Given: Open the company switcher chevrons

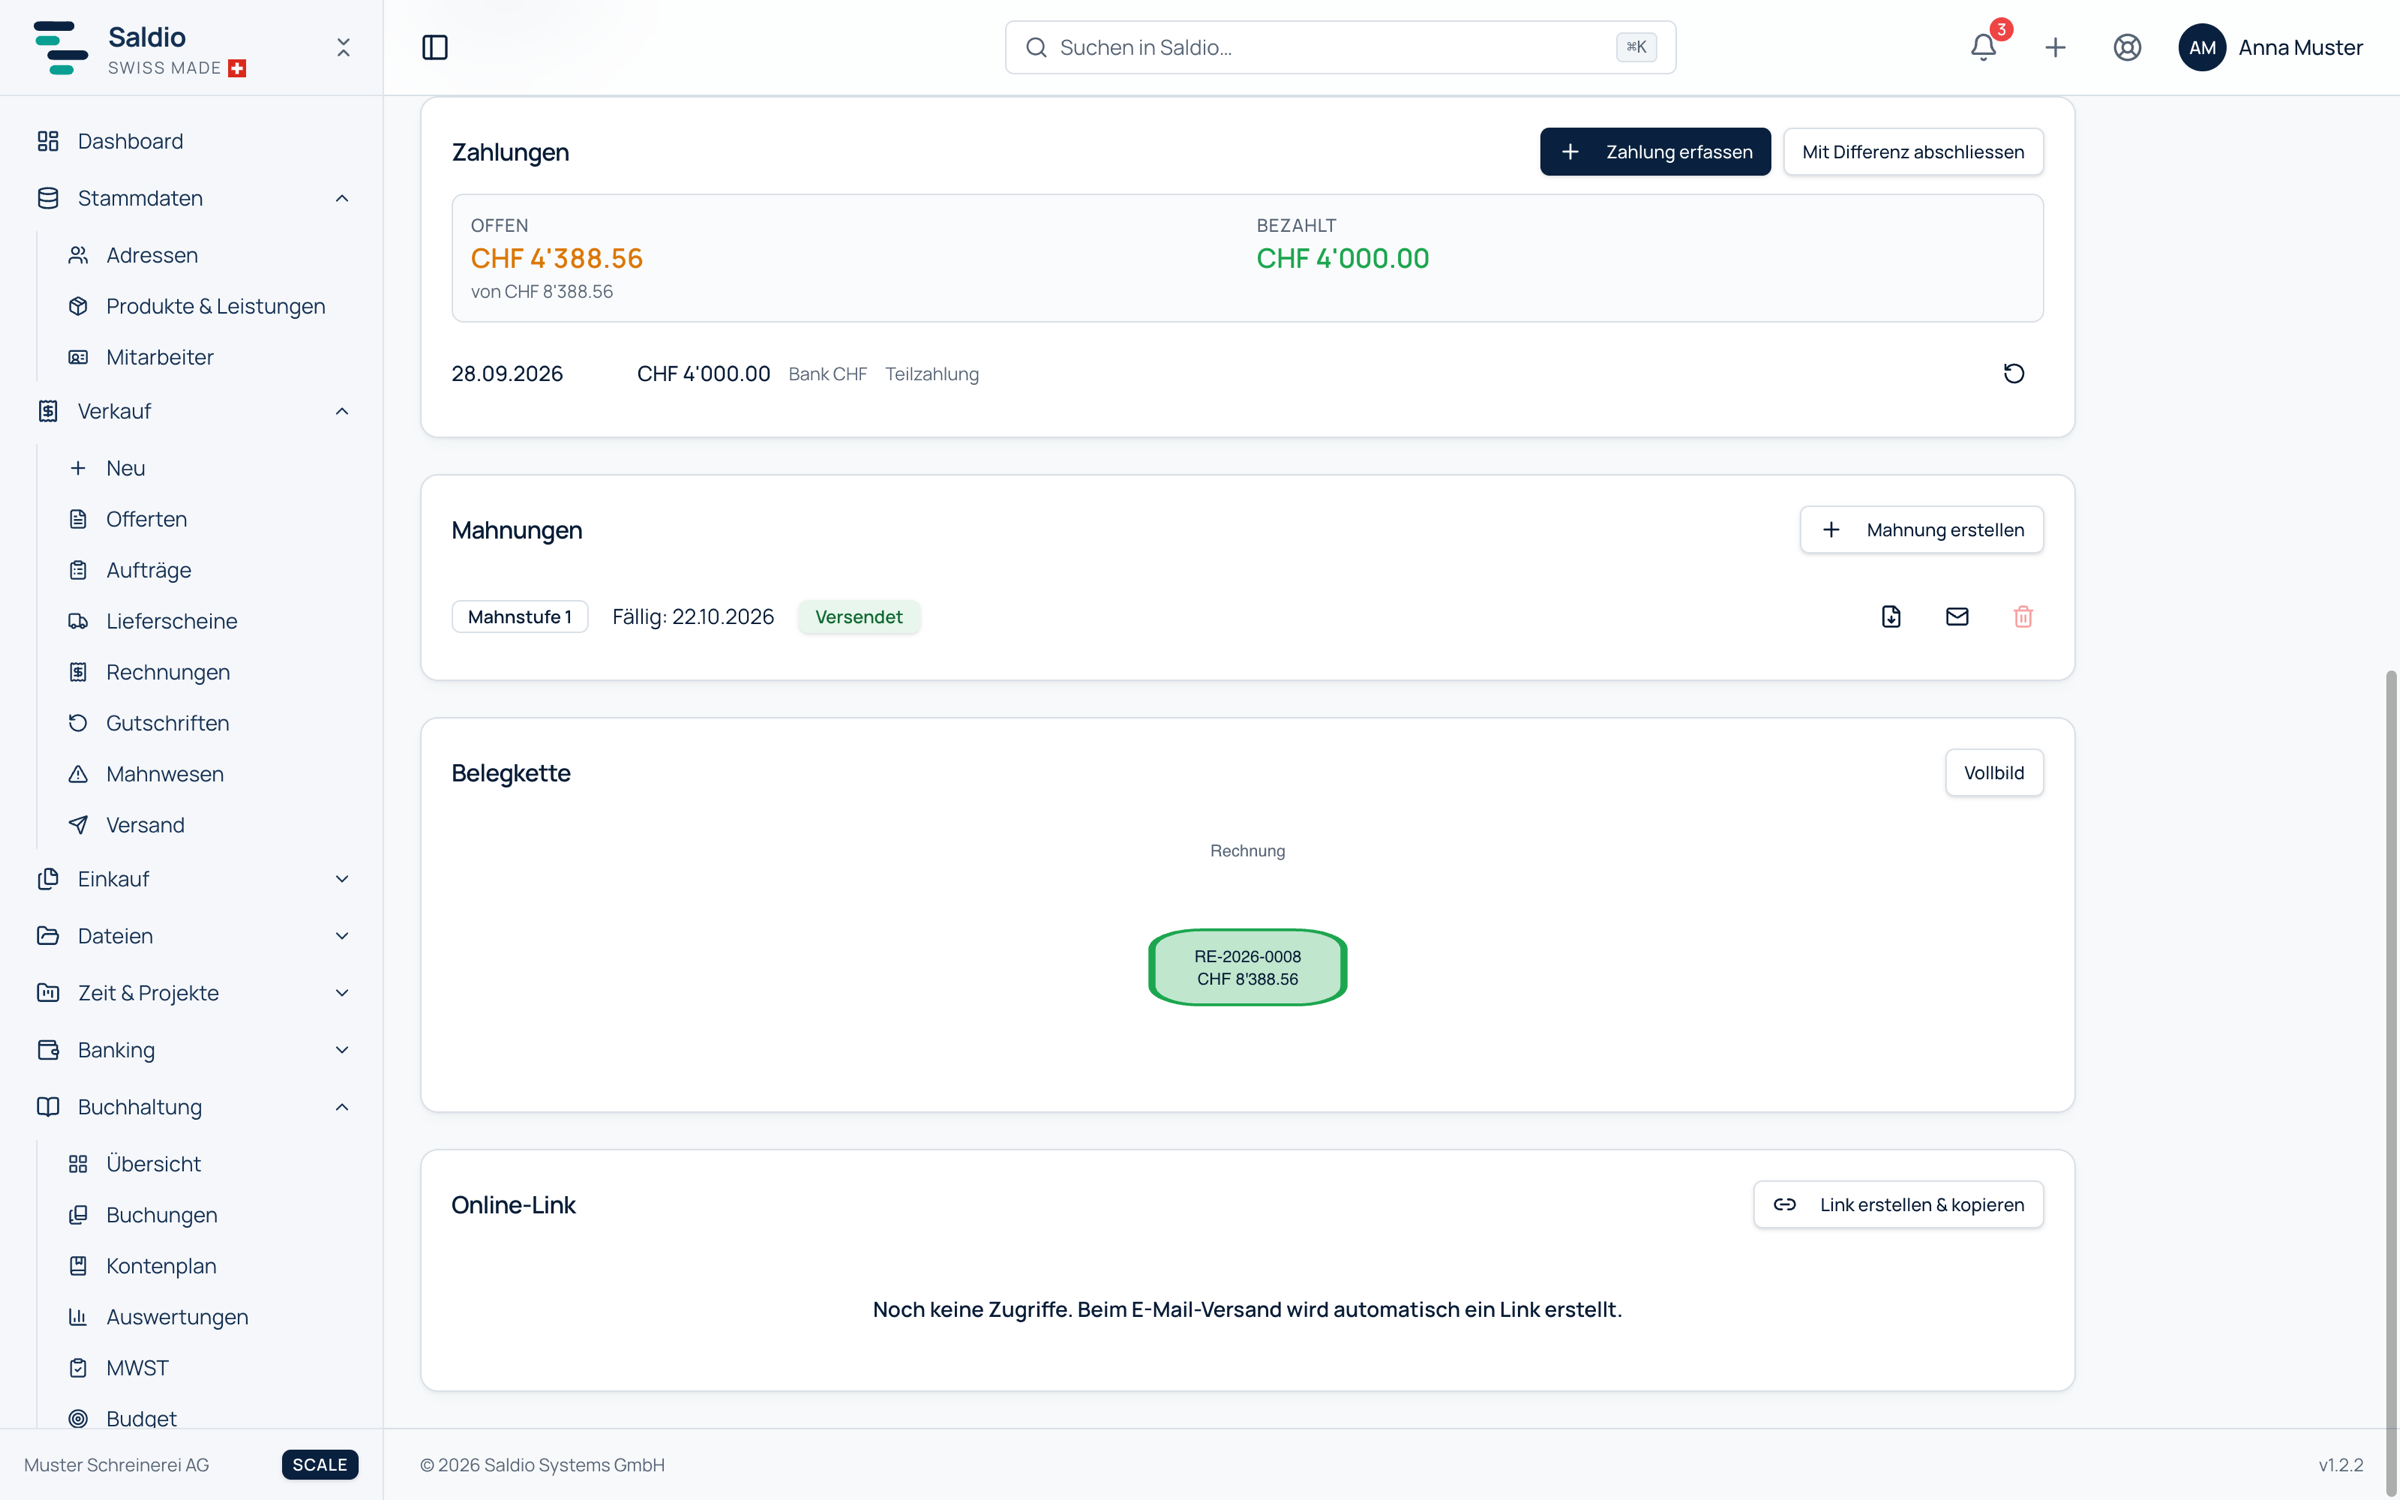Looking at the screenshot, I should tap(343, 48).
